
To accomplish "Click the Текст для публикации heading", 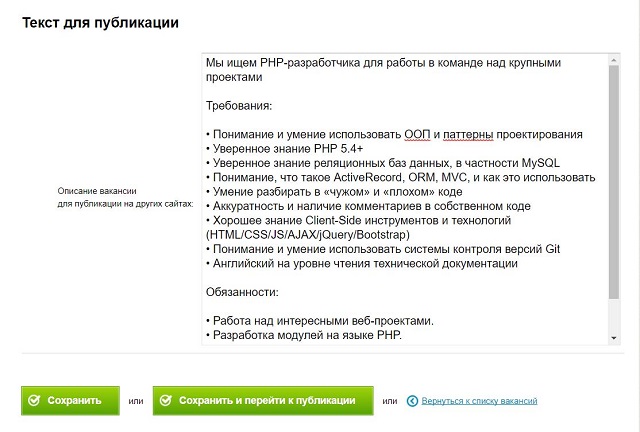I will click(x=100, y=22).
